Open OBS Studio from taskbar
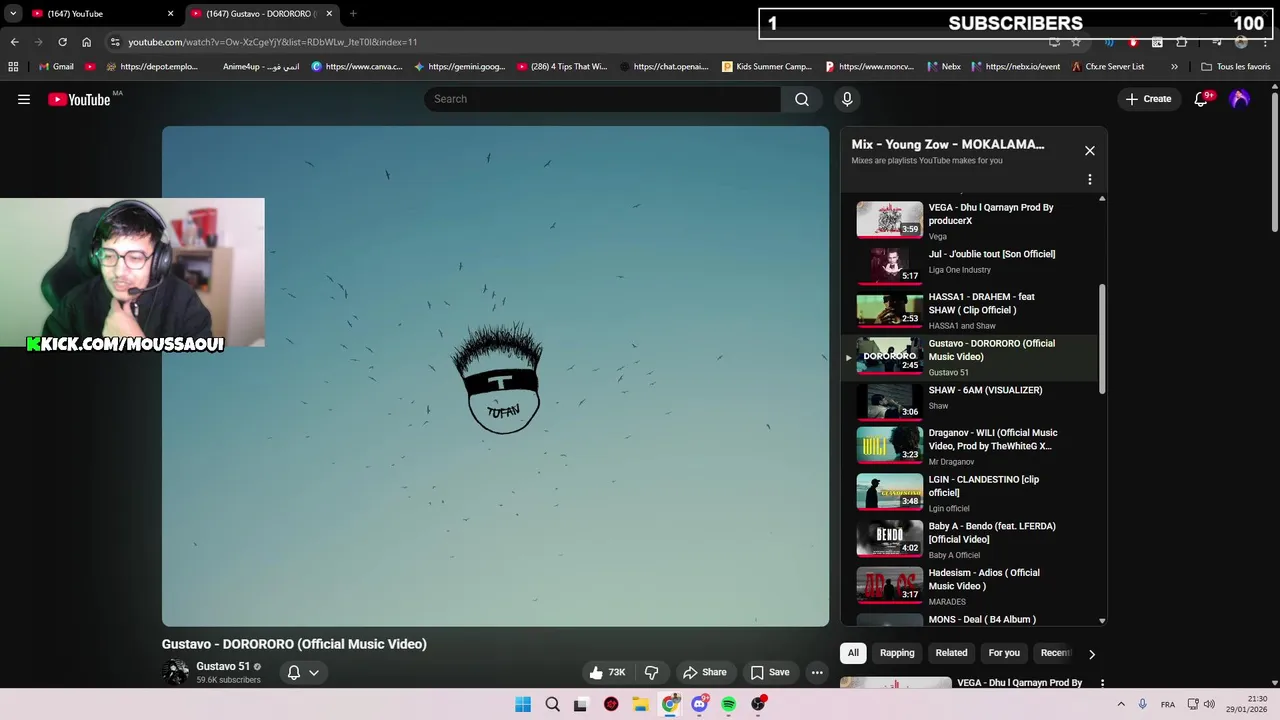This screenshot has width=1280, height=720. [x=758, y=704]
